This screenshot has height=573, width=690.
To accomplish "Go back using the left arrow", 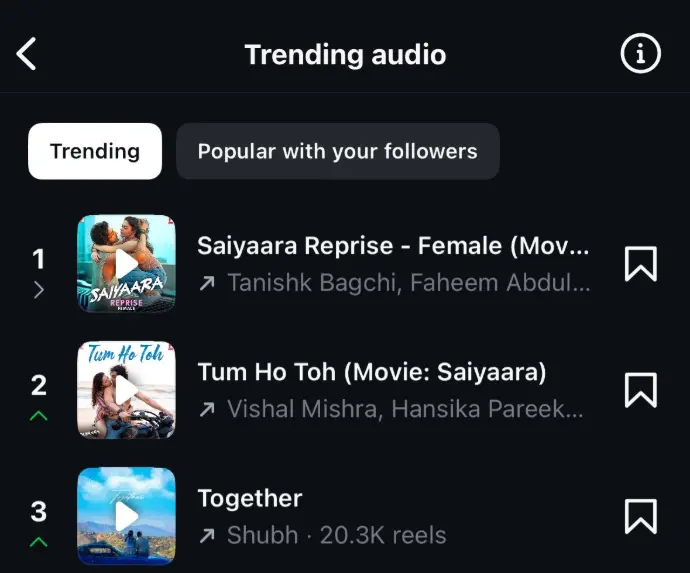I will 26,54.
